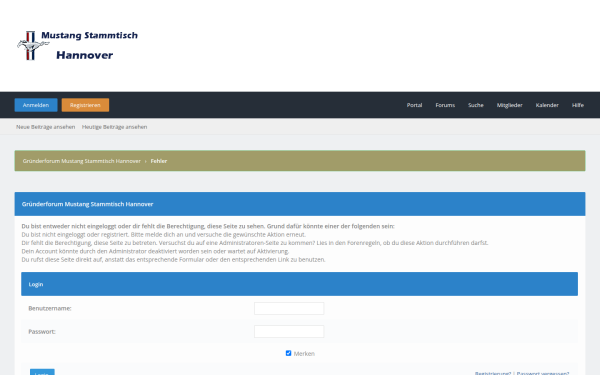Focus the Benutzername input field
This screenshot has width=600, height=375.
289,308
